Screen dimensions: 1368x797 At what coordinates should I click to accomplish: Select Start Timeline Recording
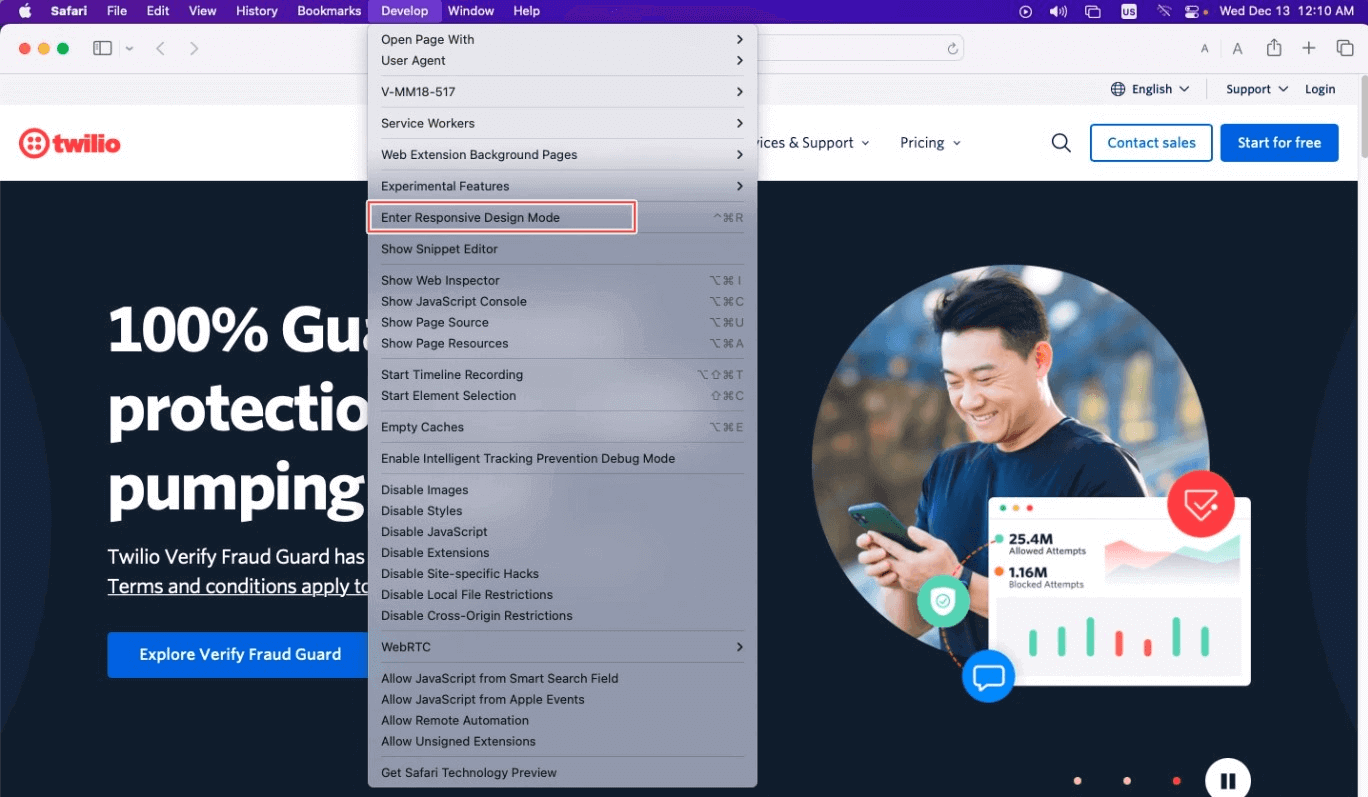click(562, 374)
